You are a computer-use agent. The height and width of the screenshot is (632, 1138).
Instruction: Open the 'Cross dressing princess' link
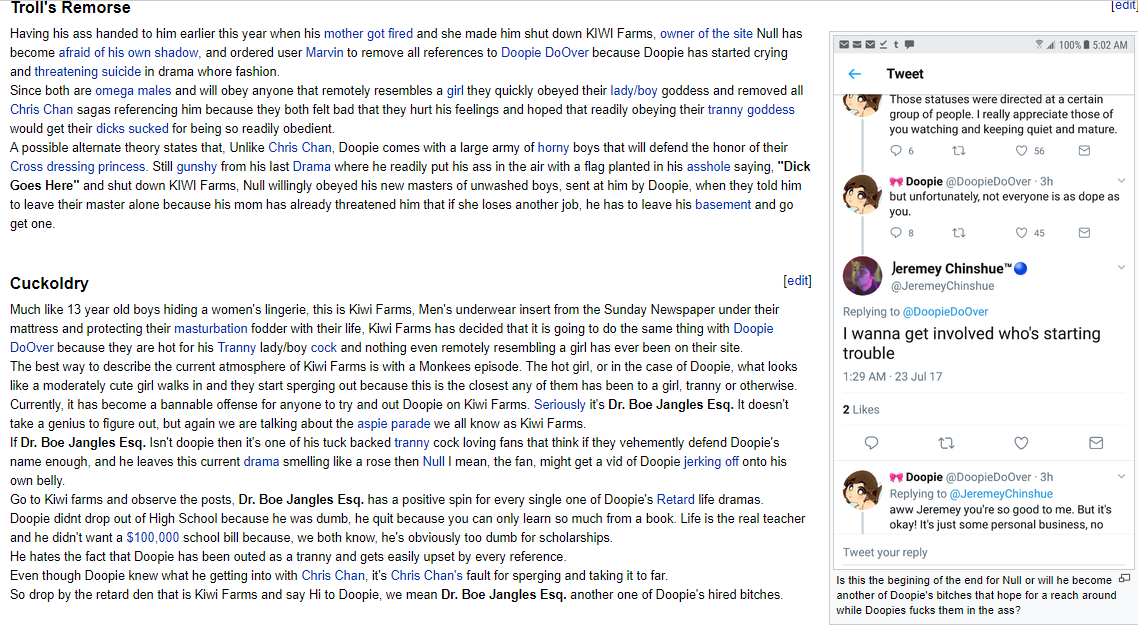coord(78,166)
